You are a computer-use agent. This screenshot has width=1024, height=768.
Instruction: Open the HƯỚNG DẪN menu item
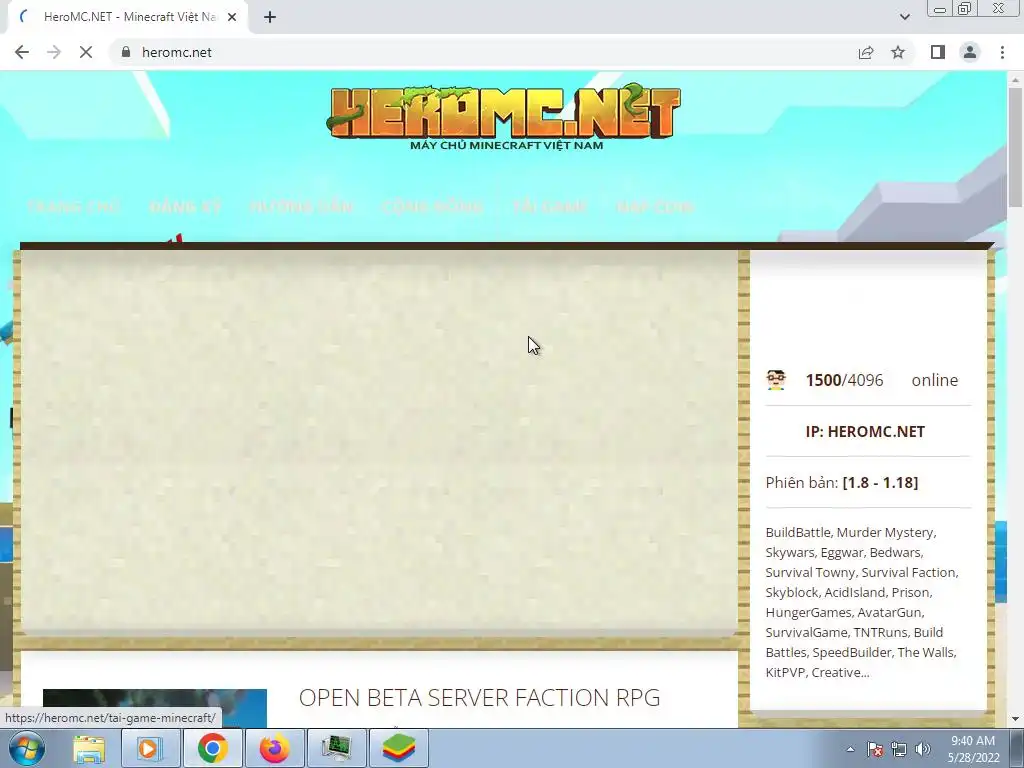301,207
